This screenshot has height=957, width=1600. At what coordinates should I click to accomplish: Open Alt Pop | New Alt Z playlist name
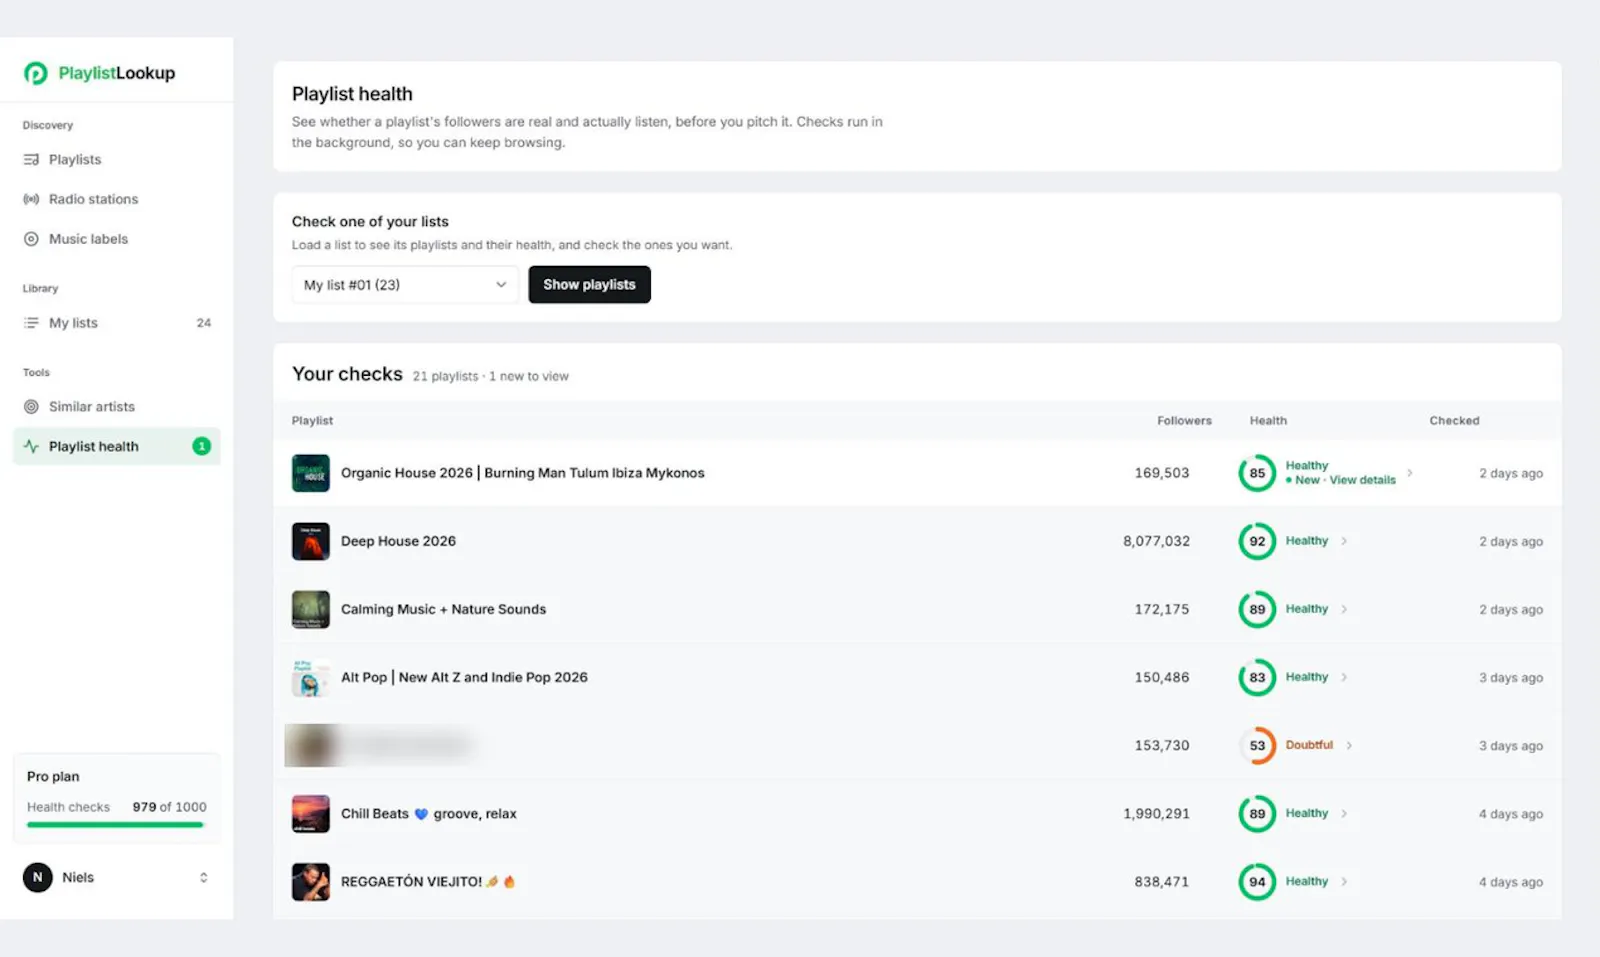point(464,677)
